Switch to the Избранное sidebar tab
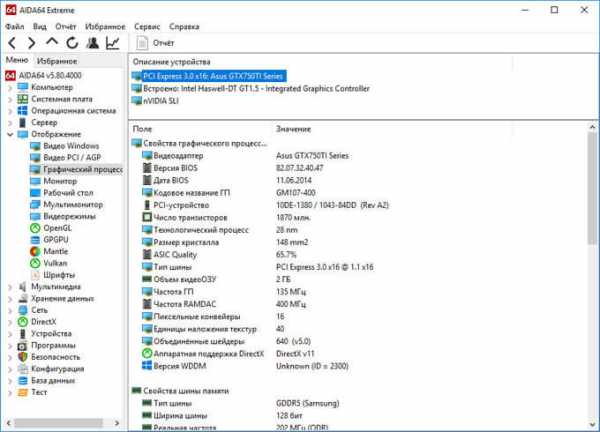 pyautogui.click(x=57, y=61)
